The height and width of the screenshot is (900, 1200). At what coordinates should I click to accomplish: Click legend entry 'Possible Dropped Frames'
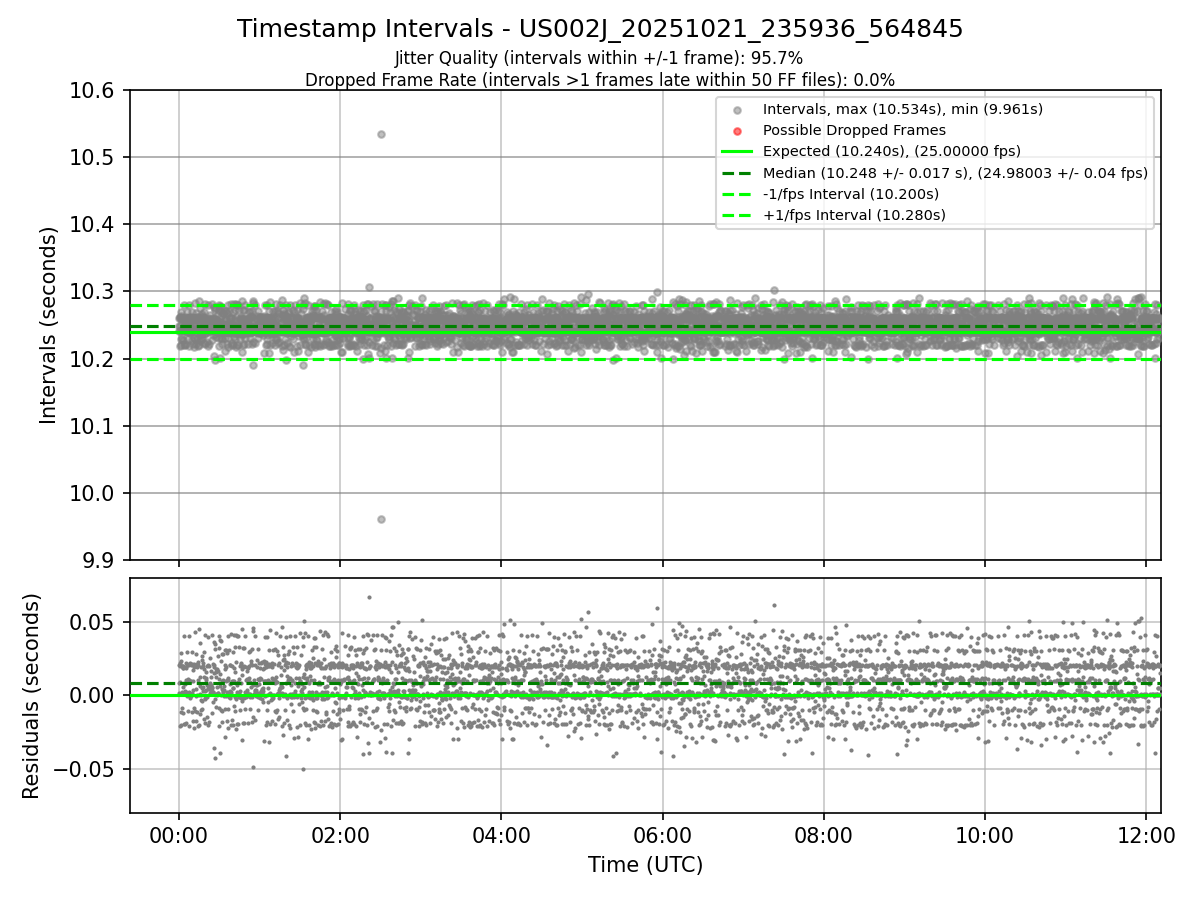pos(854,130)
